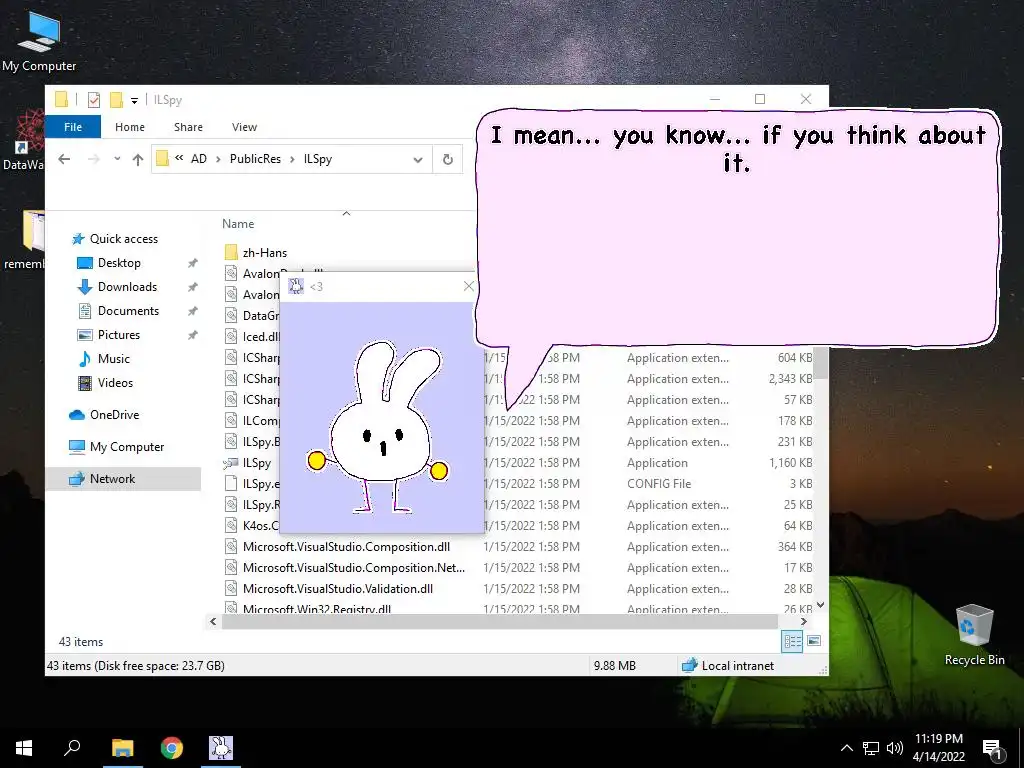Click the pink speech bubble
This screenshot has height=768, width=1024.
(x=737, y=229)
